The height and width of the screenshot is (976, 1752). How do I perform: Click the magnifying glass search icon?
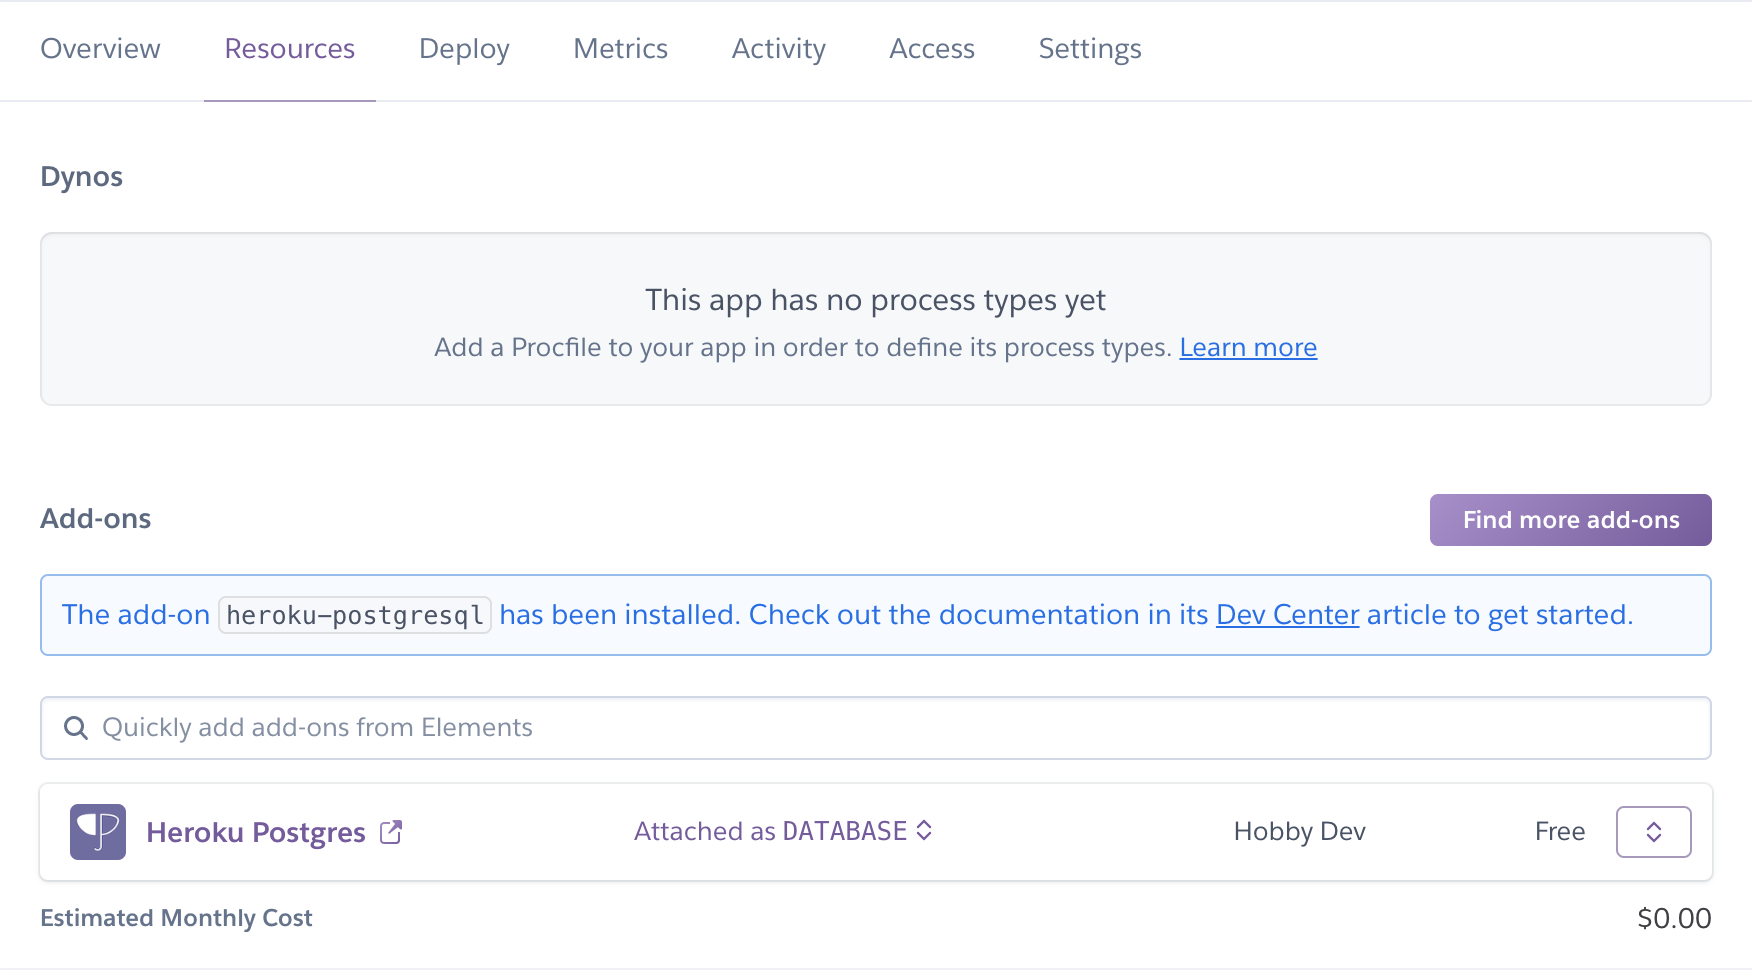pos(76,728)
